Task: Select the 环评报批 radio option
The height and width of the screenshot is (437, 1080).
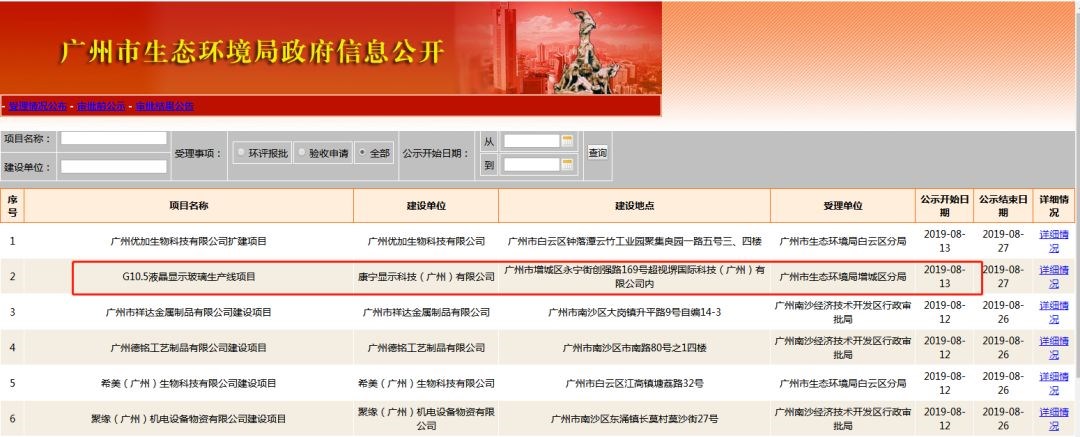Action: point(241,153)
